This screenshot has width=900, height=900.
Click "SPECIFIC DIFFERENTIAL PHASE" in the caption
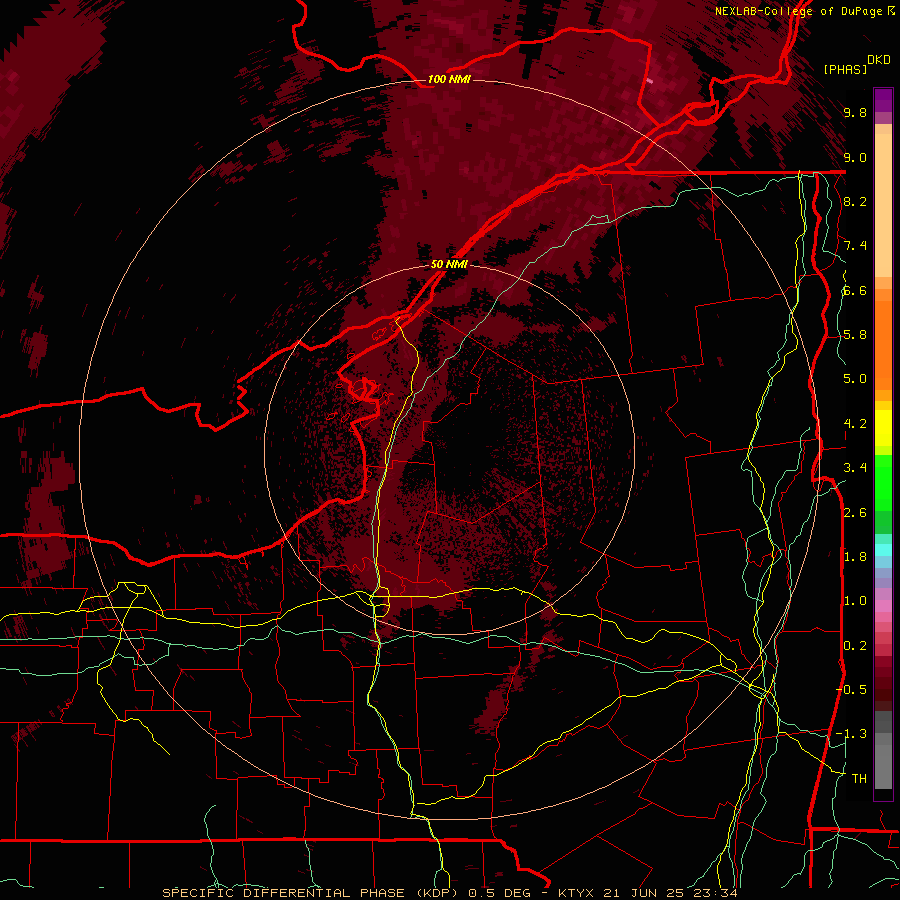pos(283,893)
